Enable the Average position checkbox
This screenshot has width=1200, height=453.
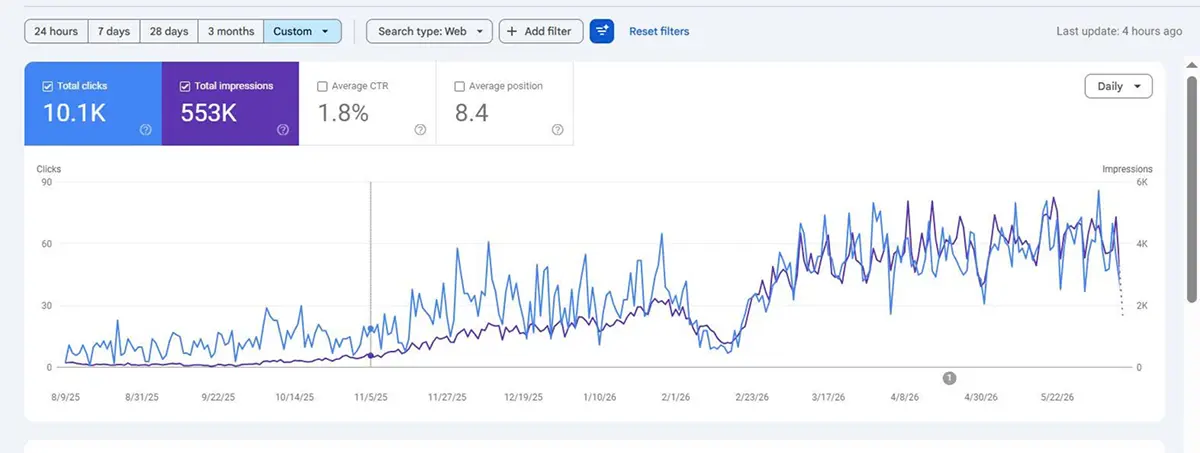pyautogui.click(x=460, y=86)
